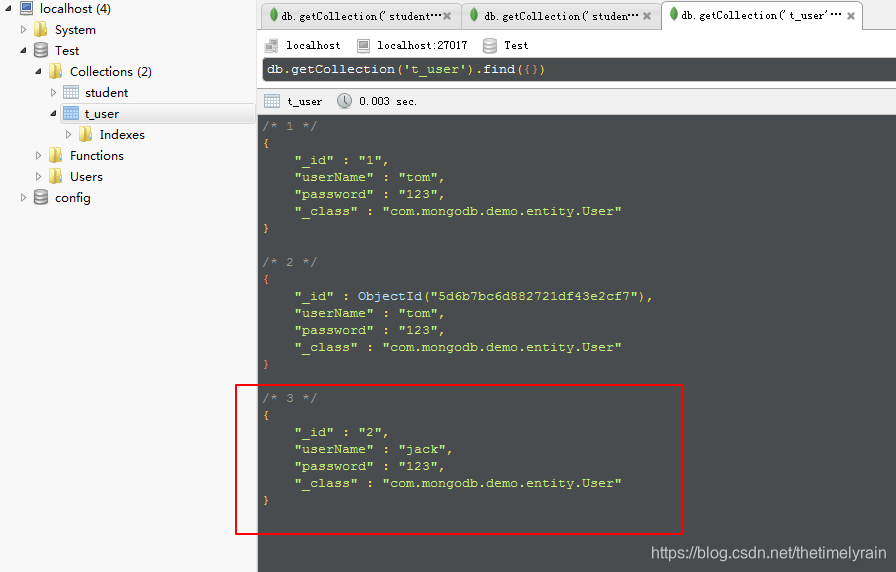The image size is (896, 572).
Task: Collapse the localhost (4) connection node
Action: 9,9
